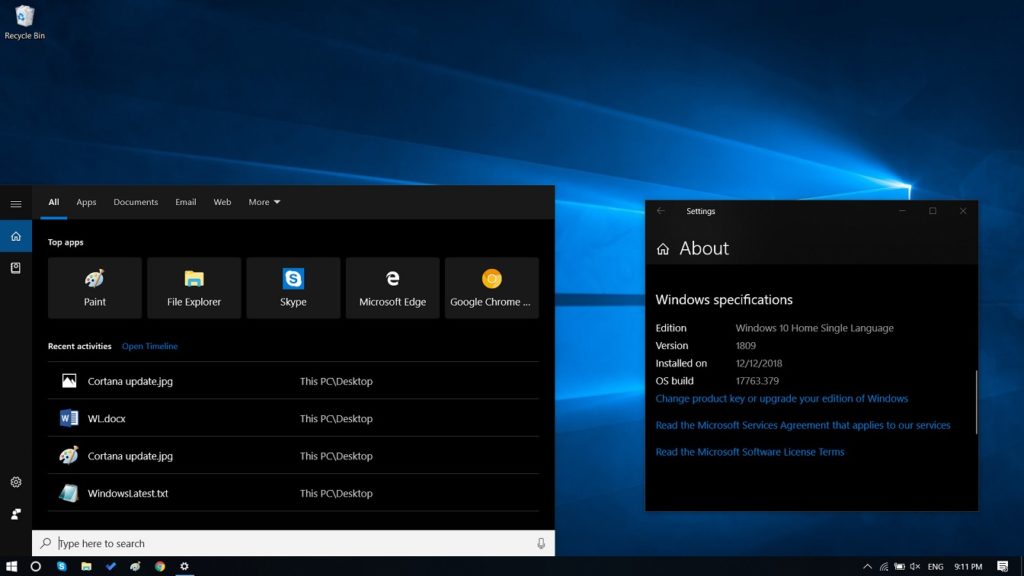Click the change product key link in About
This screenshot has height=576, width=1024.
click(781, 398)
